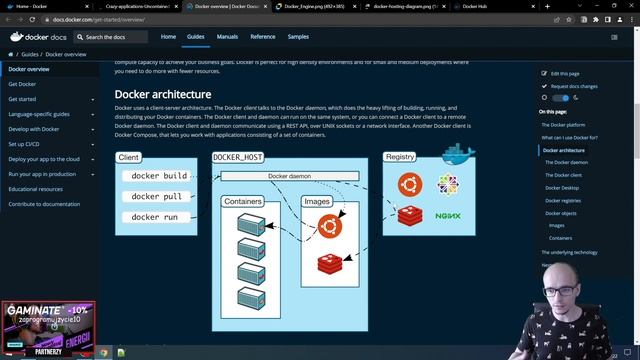Screen dimensions: 640x360
Task: Switch to the Docker Hub browser tab
Action: pos(494,7)
